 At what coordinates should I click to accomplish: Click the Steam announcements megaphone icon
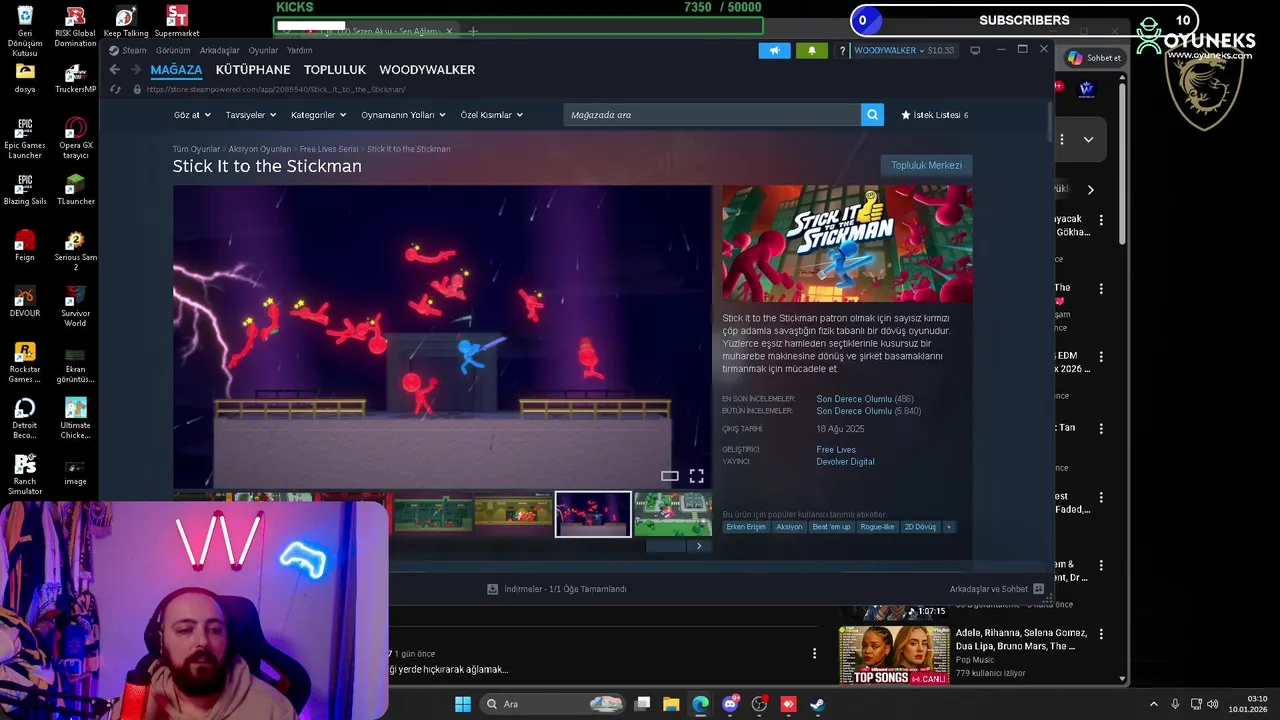click(x=774, y=50)
